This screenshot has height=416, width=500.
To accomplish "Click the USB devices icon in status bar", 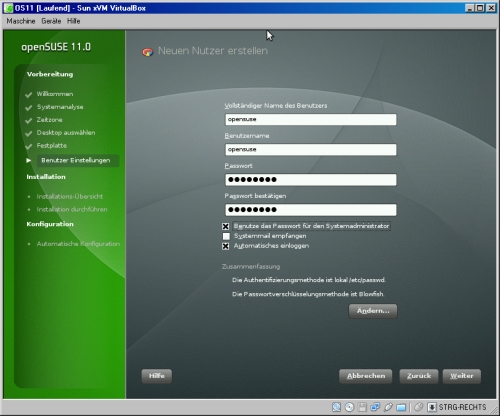I will 388,407.
